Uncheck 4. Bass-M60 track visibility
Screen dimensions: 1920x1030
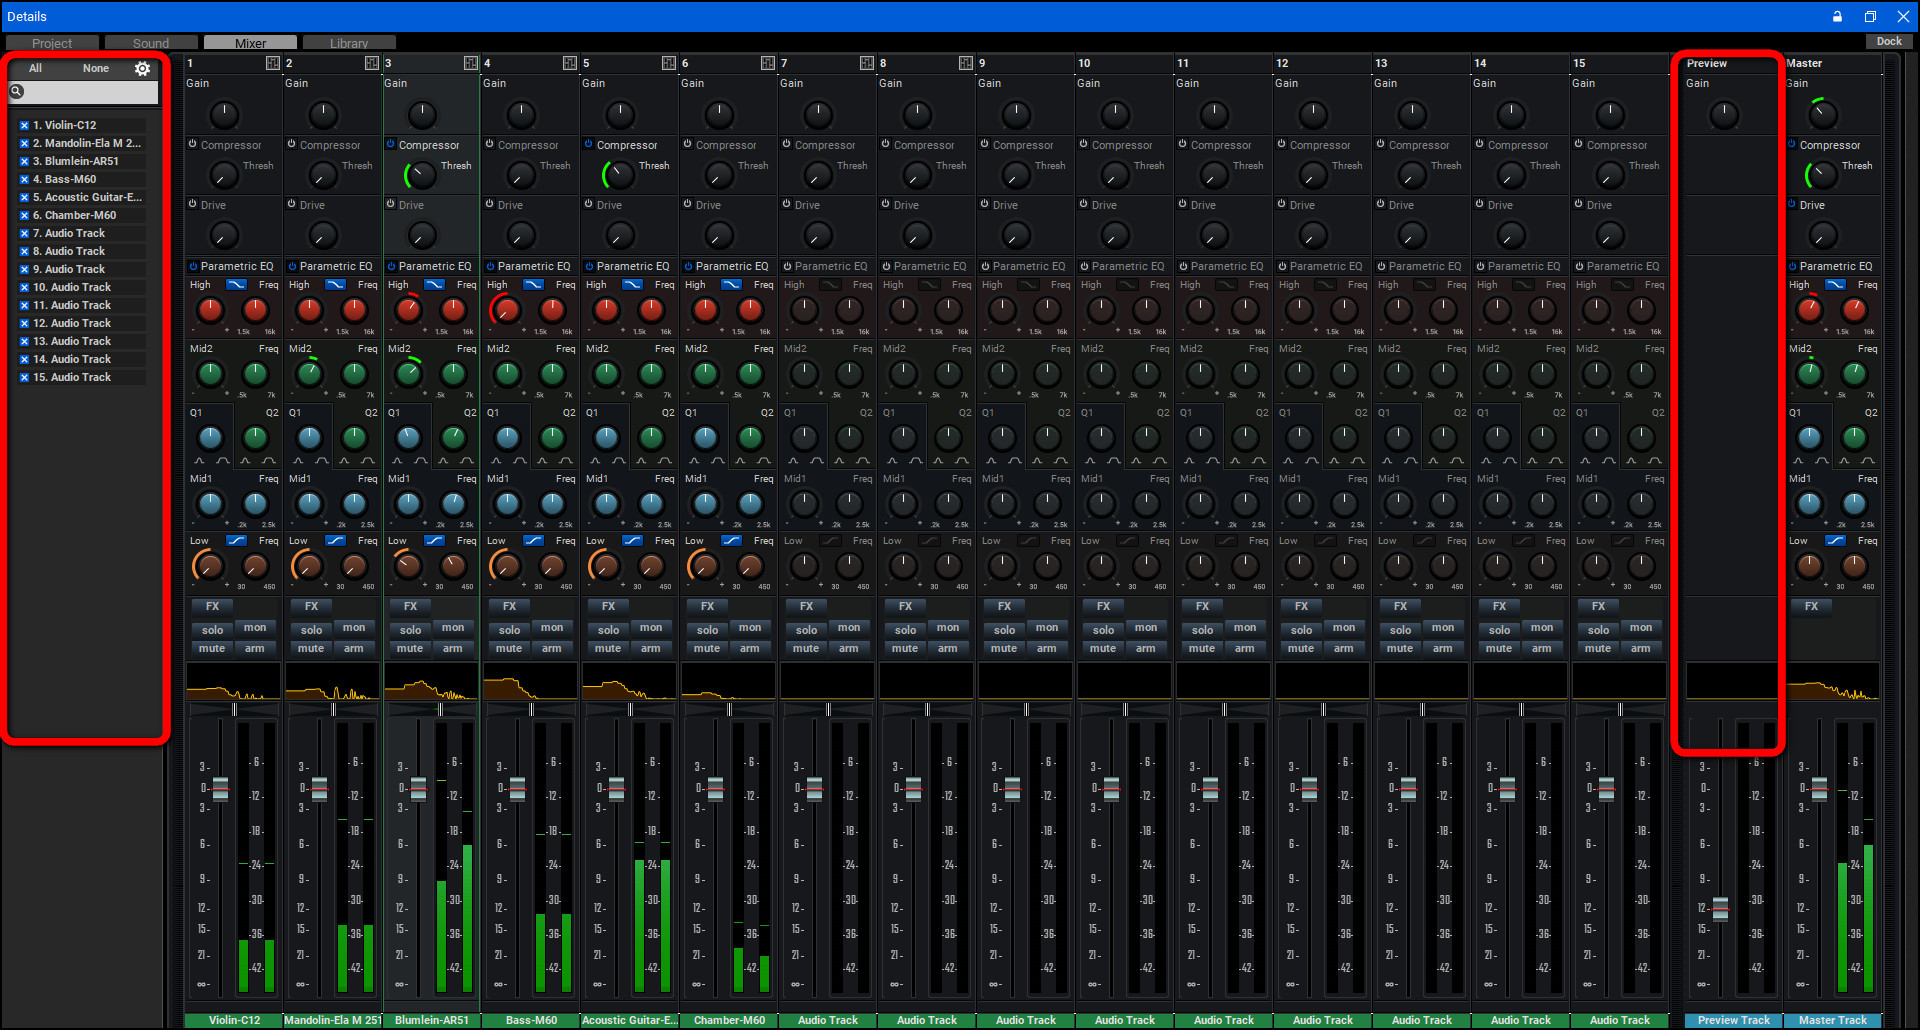point(24,179)
